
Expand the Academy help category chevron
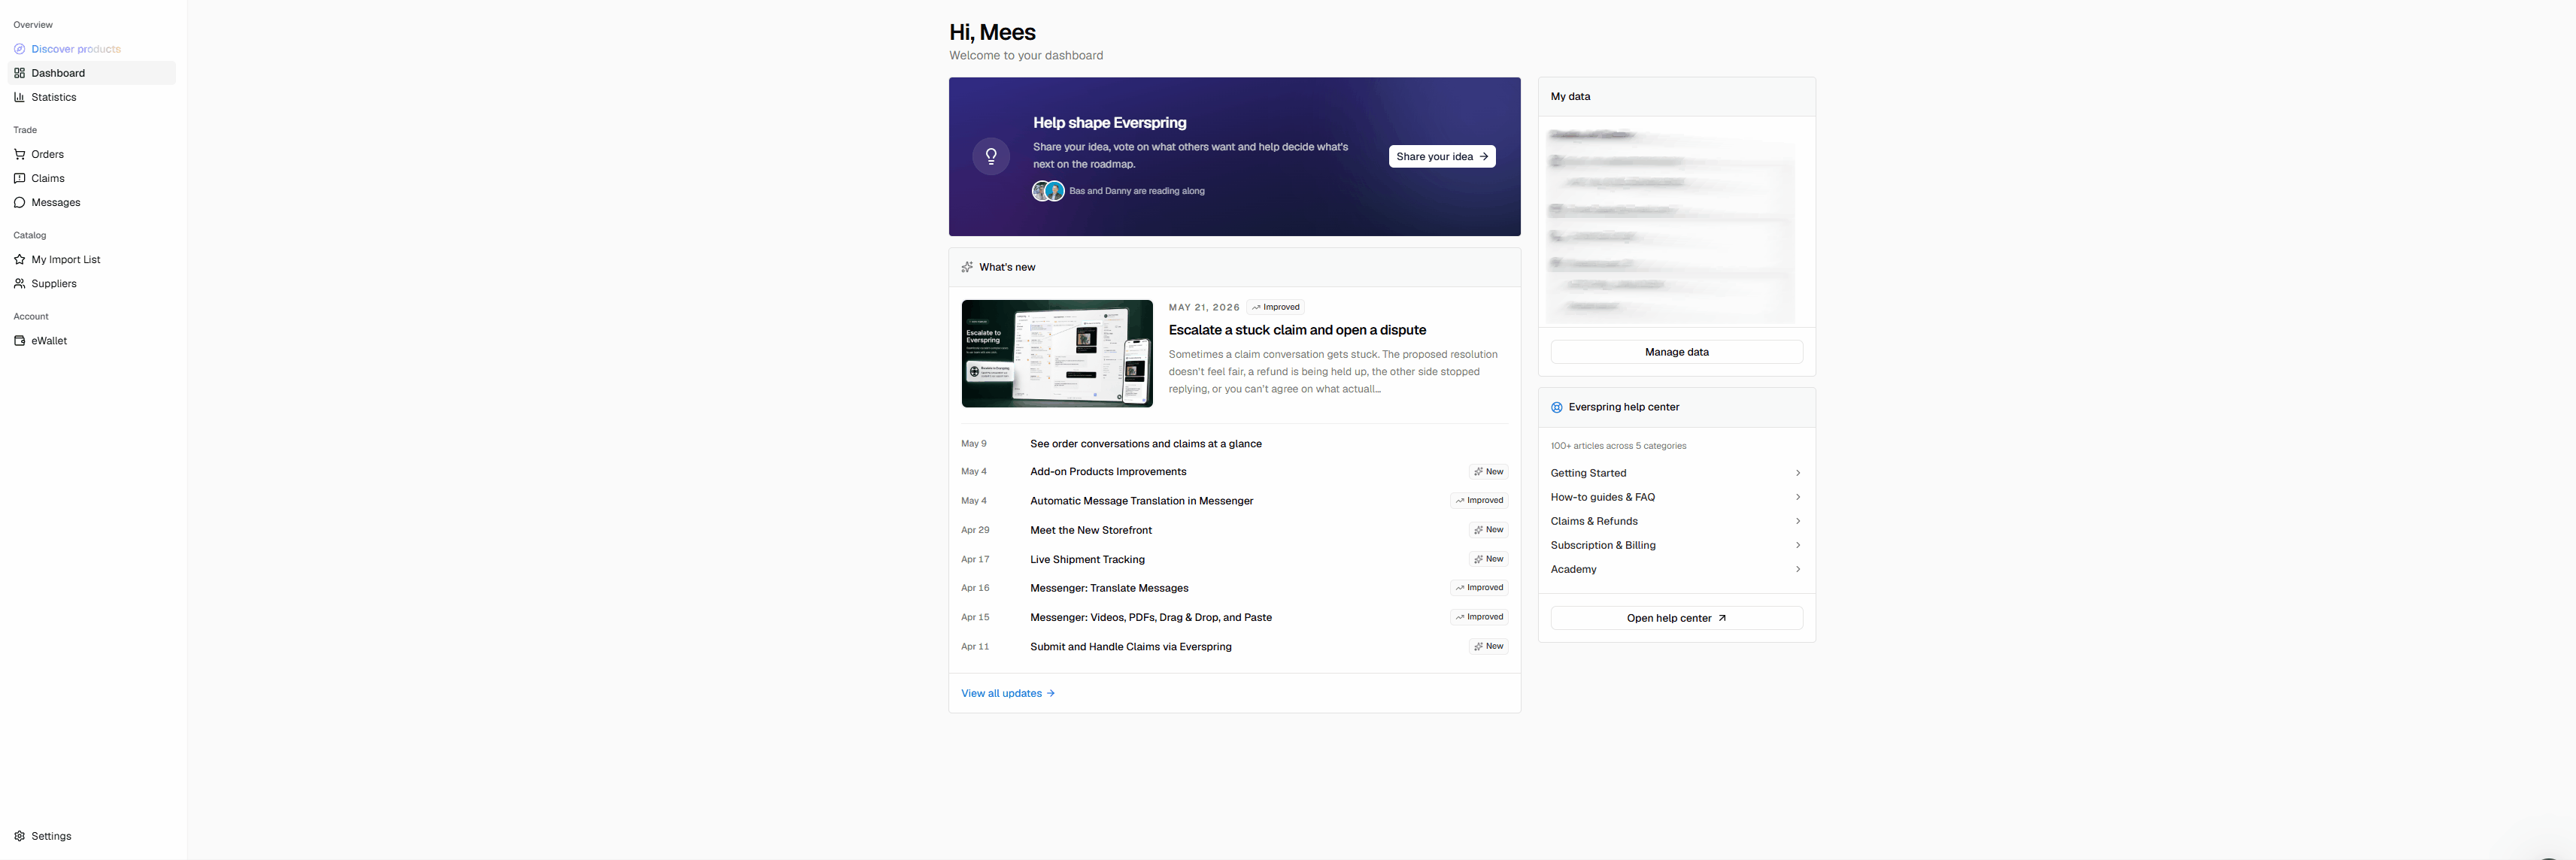pyautogui.click(x=1797, y=569)
